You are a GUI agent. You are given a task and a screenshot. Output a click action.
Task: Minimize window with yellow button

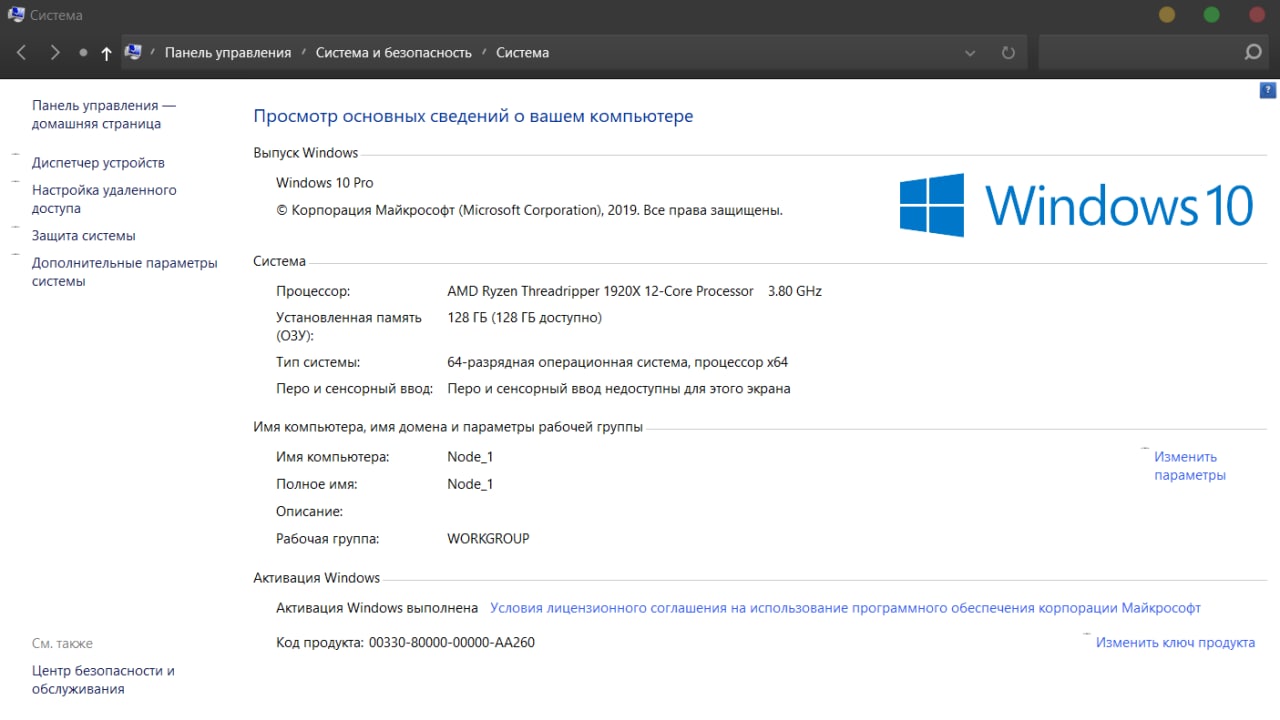pos(1167,15)
